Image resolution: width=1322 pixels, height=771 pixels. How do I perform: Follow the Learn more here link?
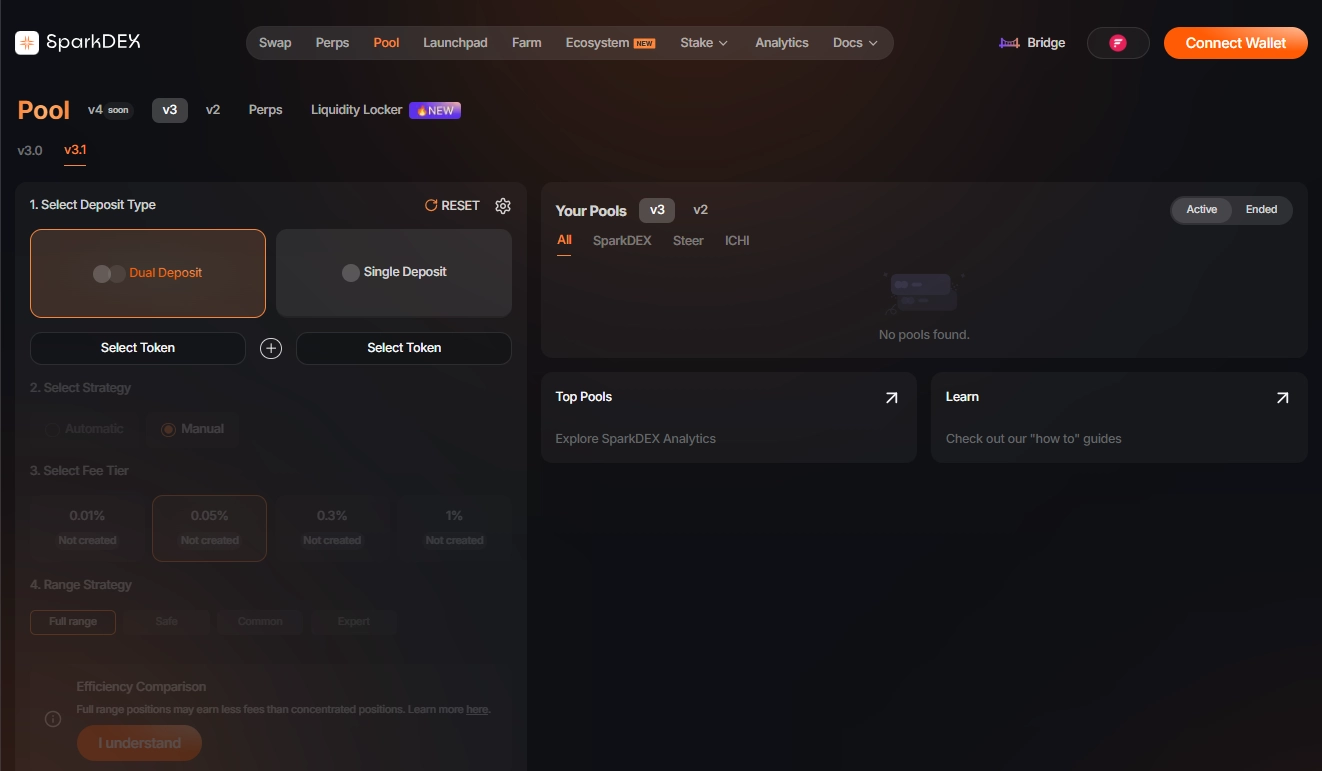(478, 709)
